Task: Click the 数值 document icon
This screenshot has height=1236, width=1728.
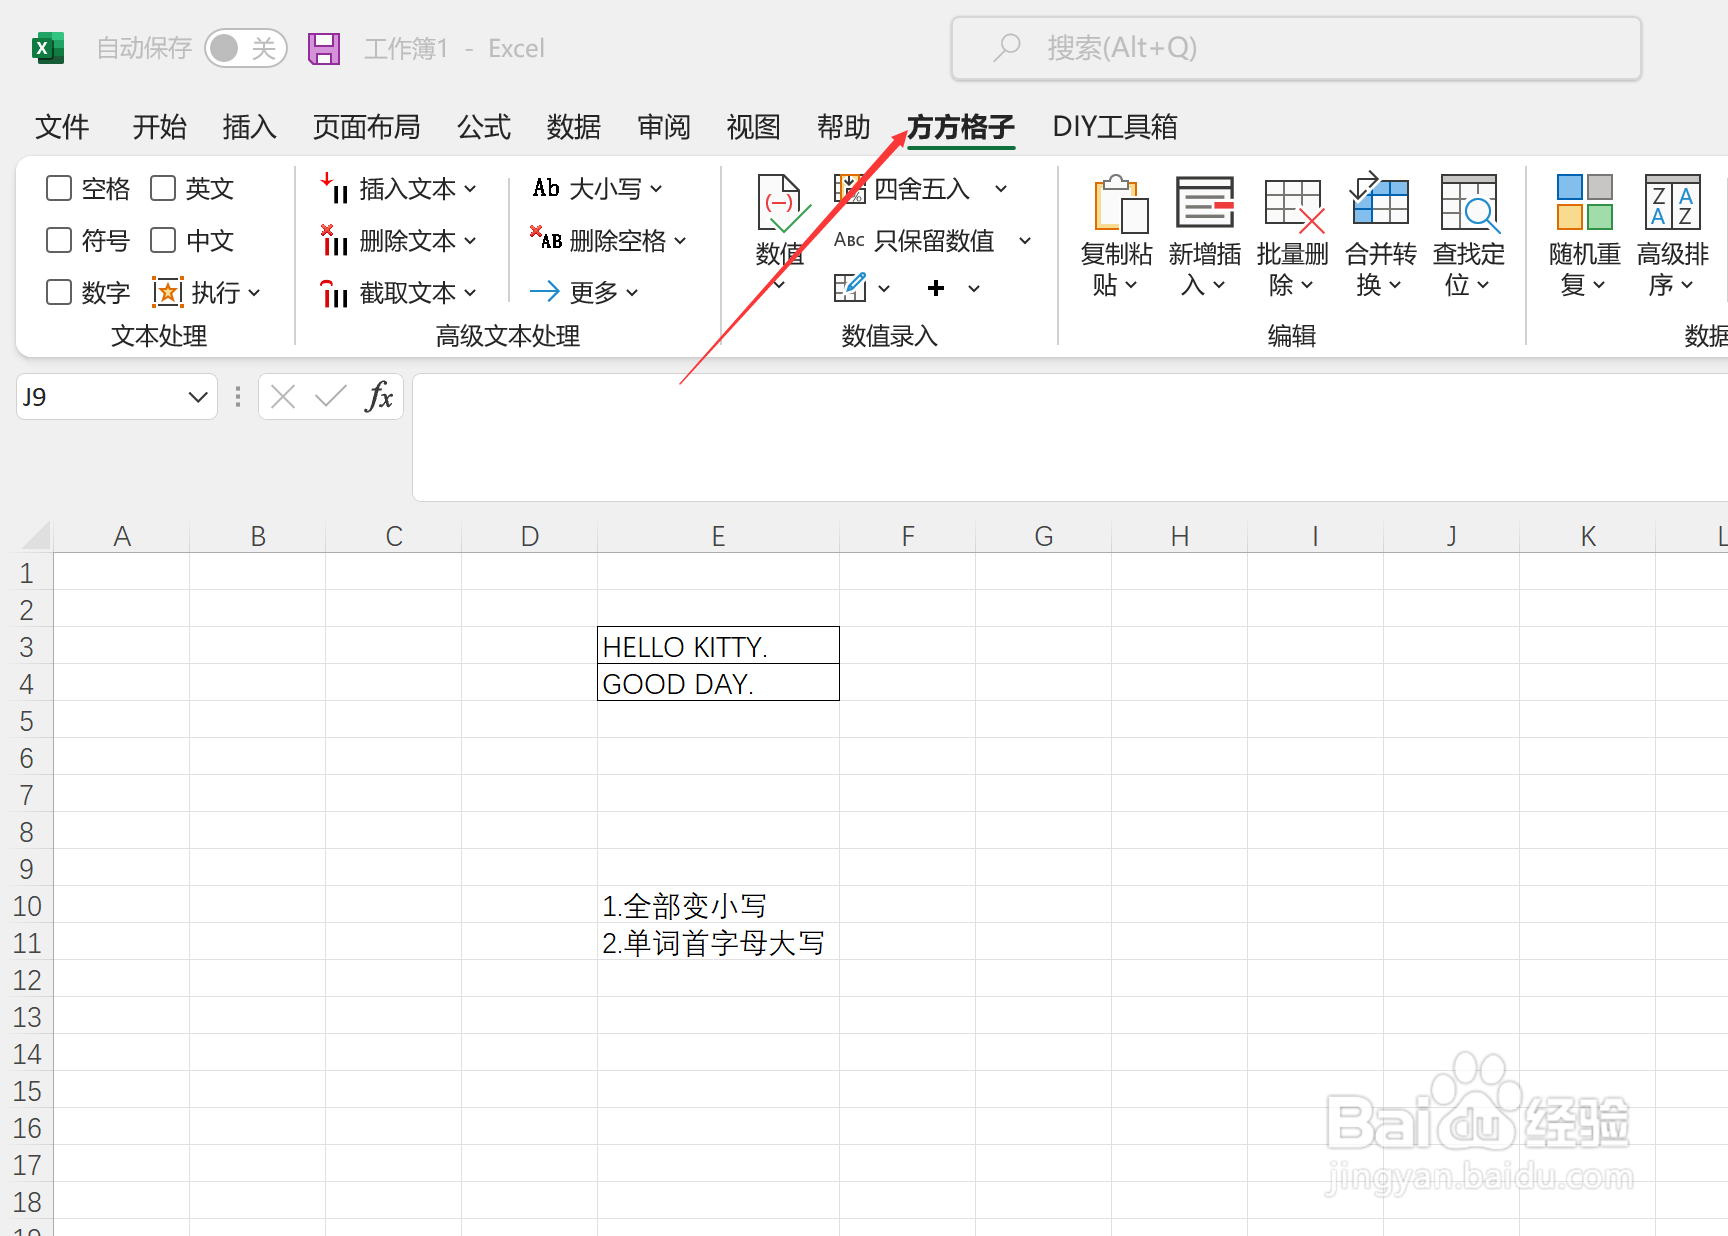Action: [781, 205]
